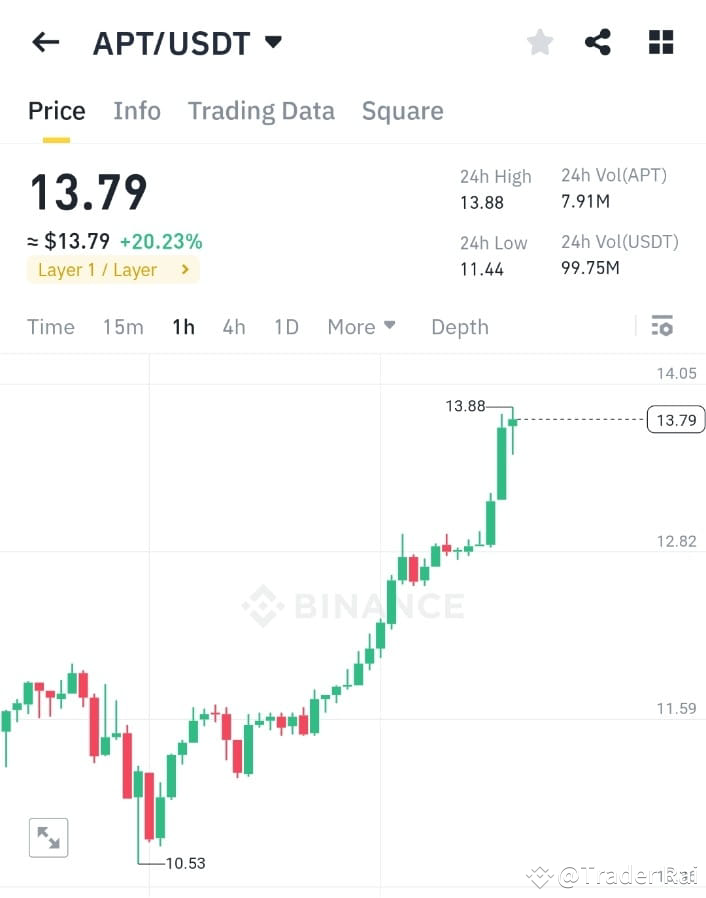Select the Time chart view
The height and width of the screenshot is (898, 706).
point(50,326)
